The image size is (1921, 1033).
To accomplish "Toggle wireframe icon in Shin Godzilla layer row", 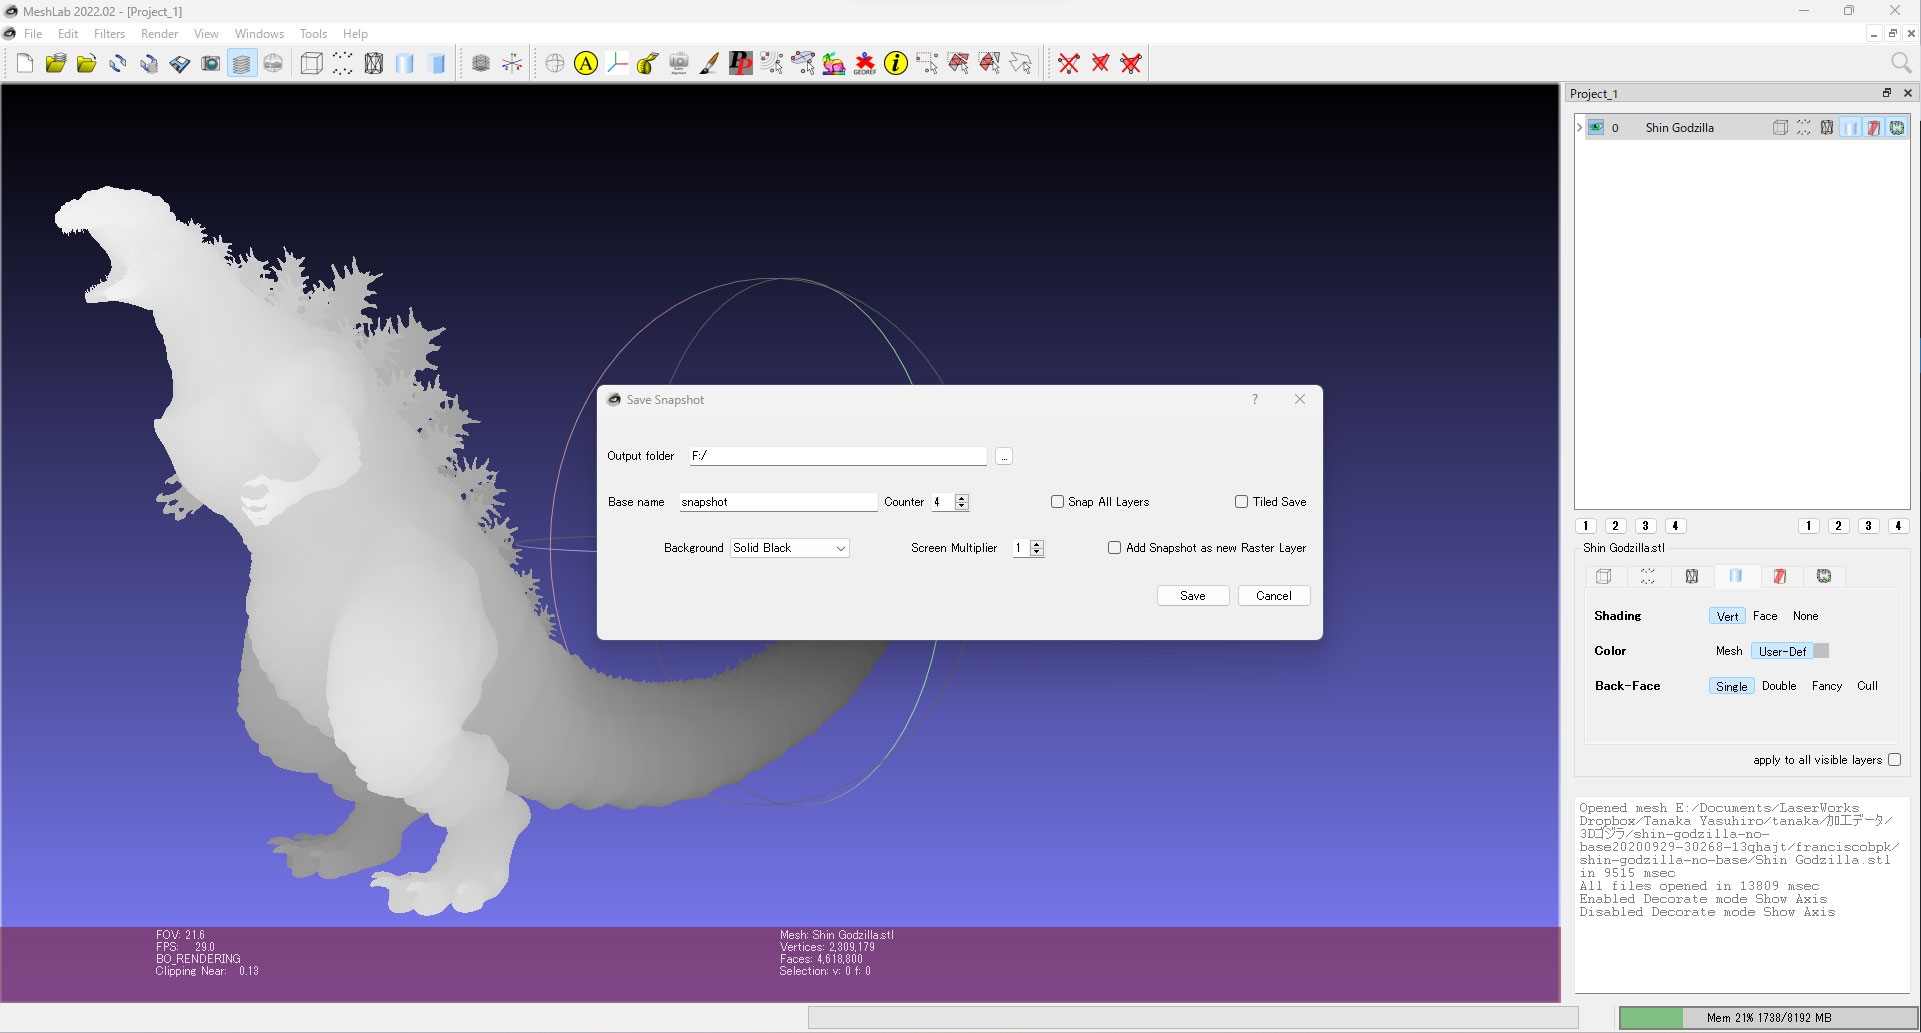I will tap(1827, 127).
